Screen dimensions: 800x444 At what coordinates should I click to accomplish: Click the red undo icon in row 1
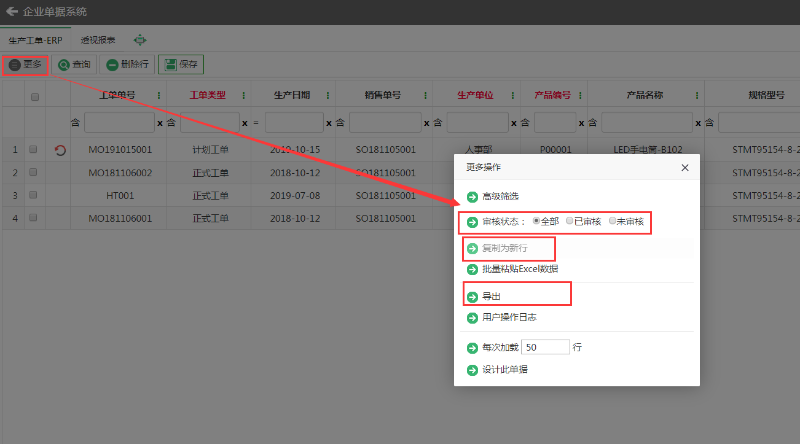60,150
